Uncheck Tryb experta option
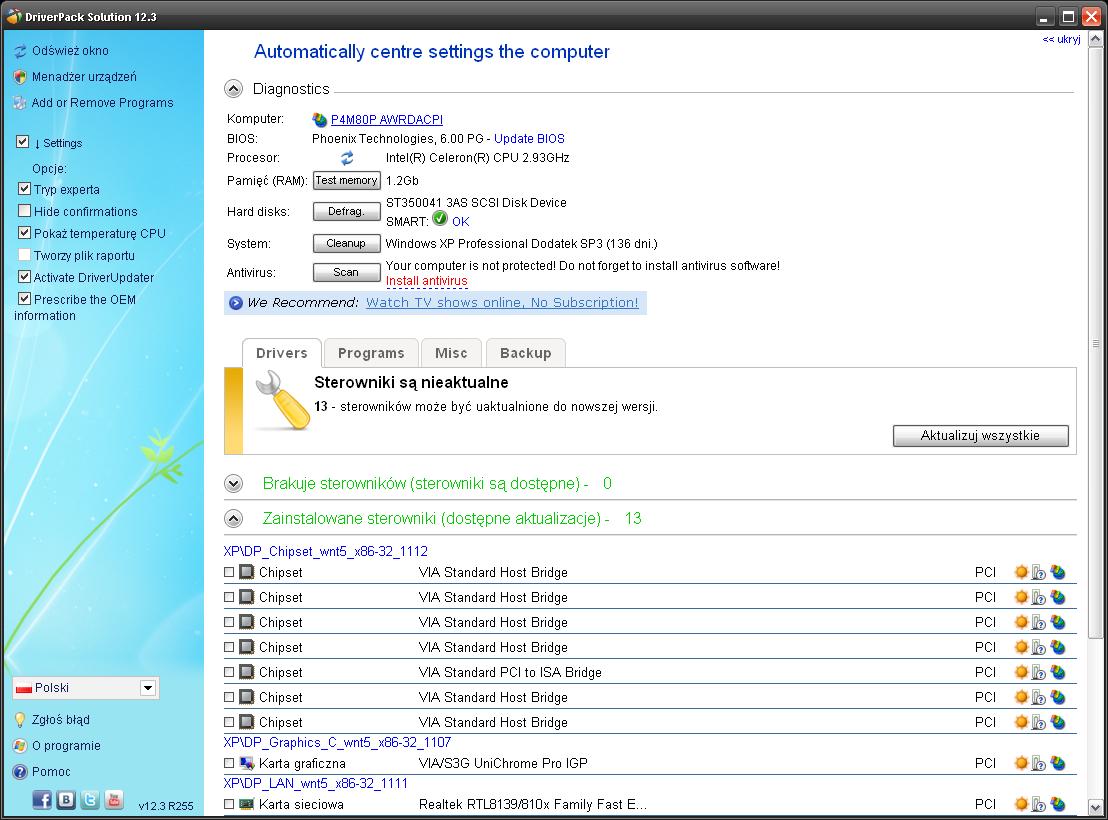Viewport: 1108px width, 820px height. tap(25, 189)
